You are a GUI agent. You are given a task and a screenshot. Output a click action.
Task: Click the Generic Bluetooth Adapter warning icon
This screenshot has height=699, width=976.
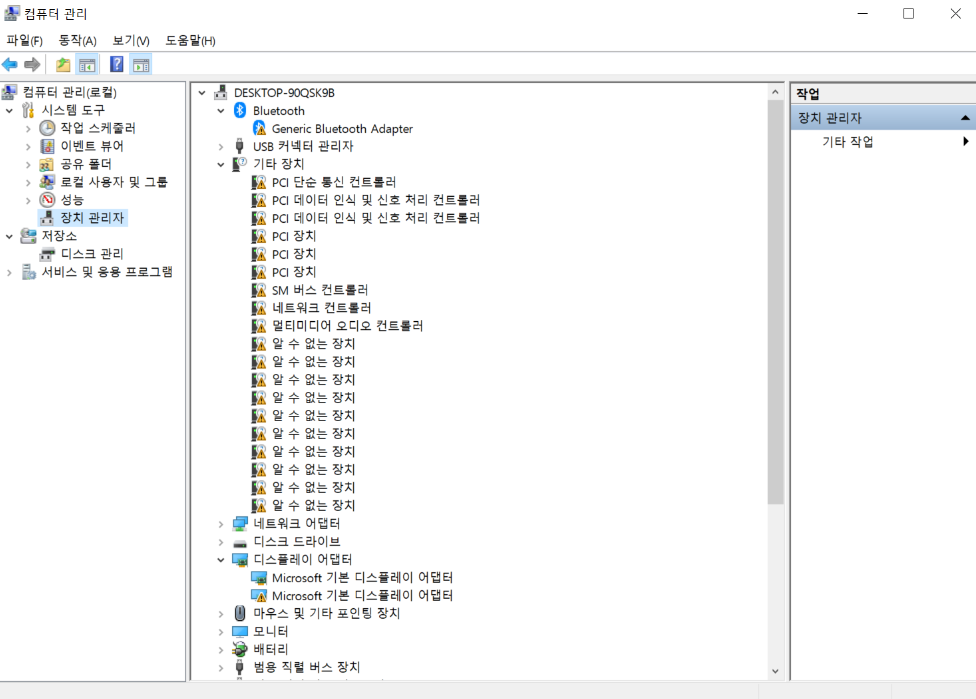[259, 128]
